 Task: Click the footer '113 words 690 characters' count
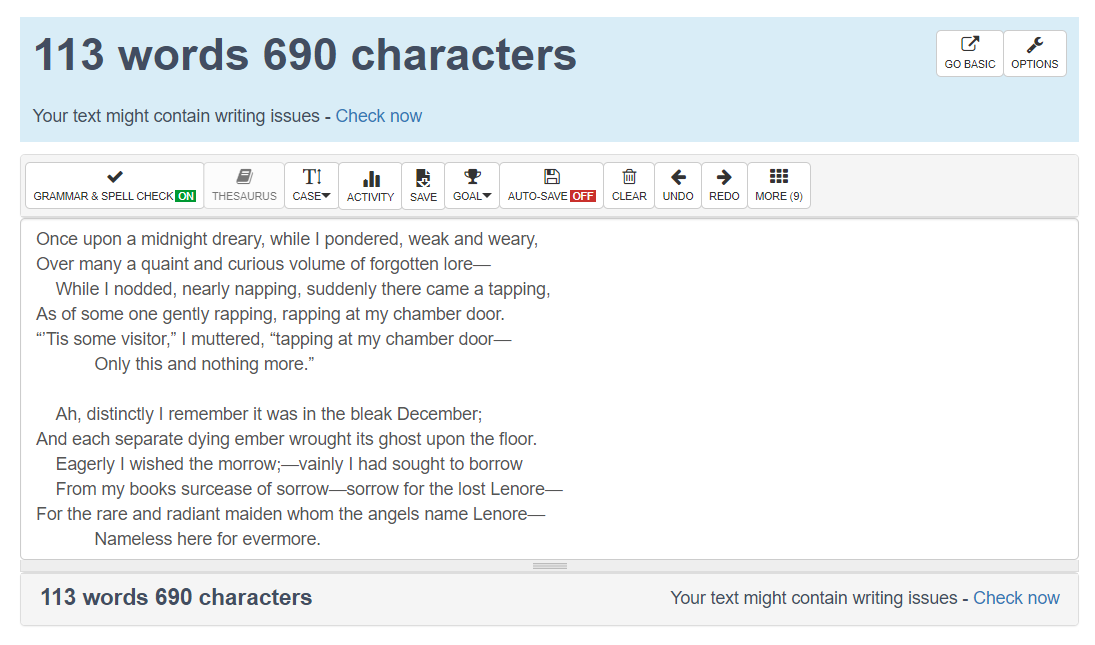176,598
